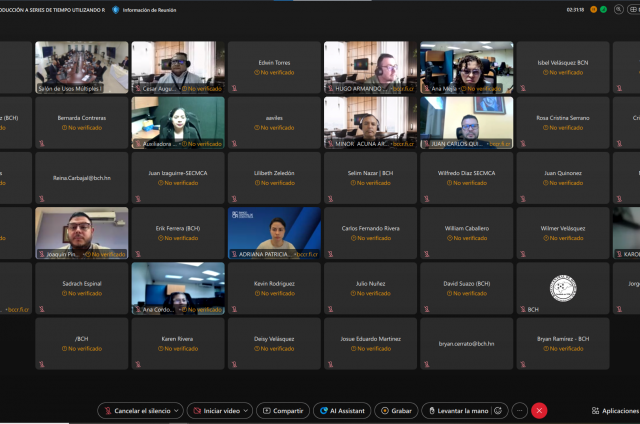Click muted mic icon on Wilfredo Diaz SECMCA tile
Viewport: 640px width, 424px height.
427,199
